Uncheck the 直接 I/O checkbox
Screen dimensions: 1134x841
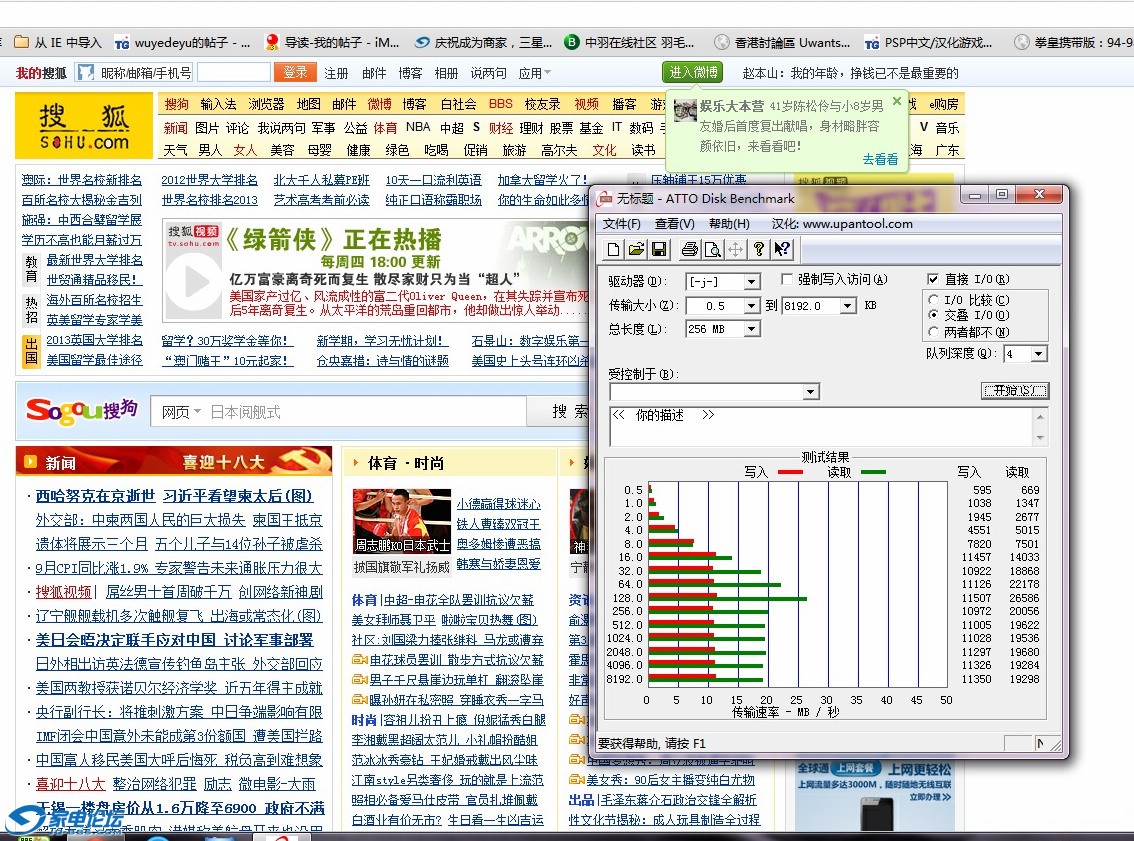pyautogui.click(x=933, y=280)
